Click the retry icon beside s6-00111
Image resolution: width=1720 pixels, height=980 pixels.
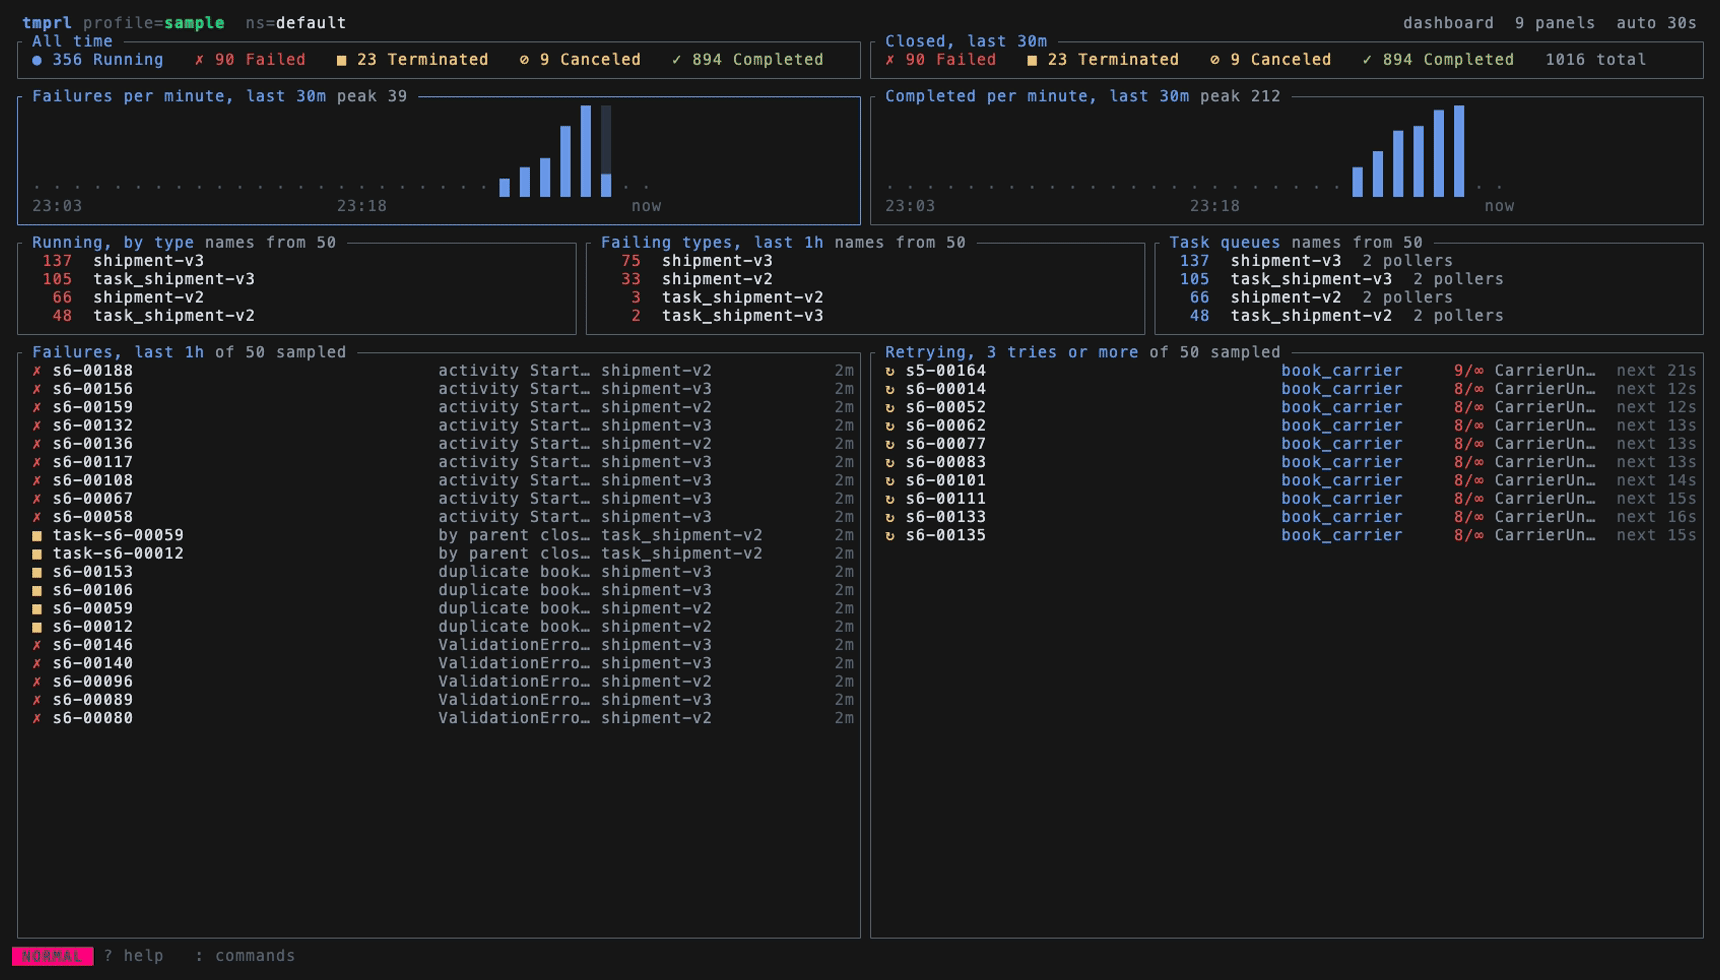point(890,499)
